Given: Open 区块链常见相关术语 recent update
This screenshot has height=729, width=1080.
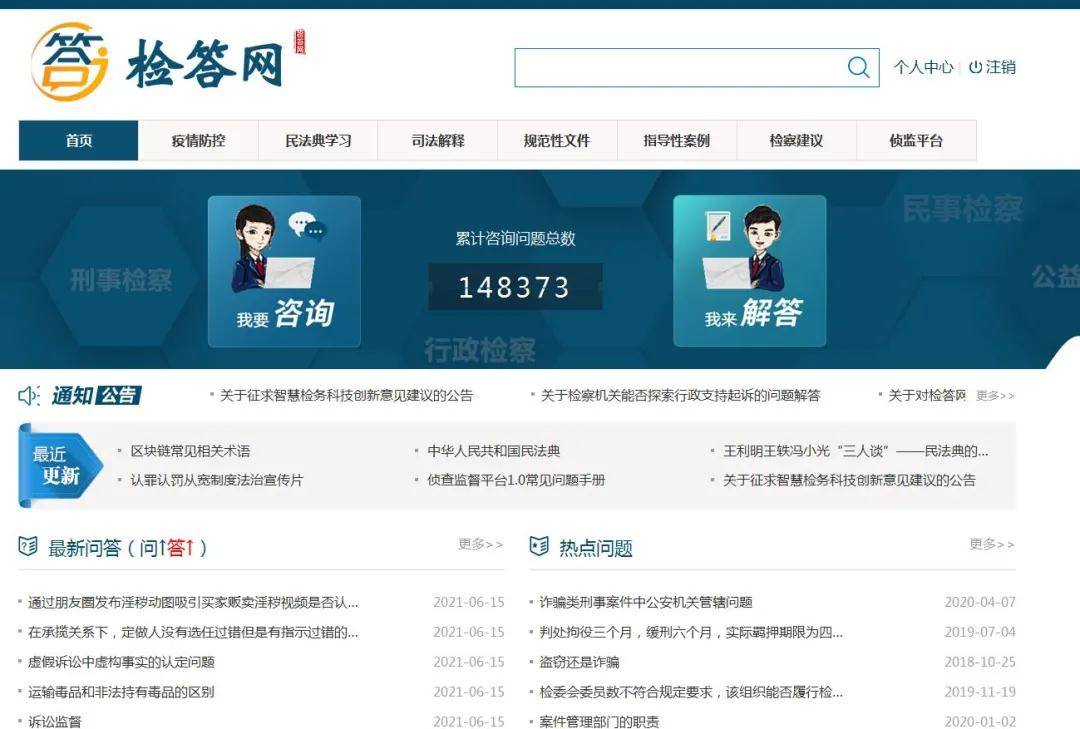Looking at the screenshot, I should point(190,451).
